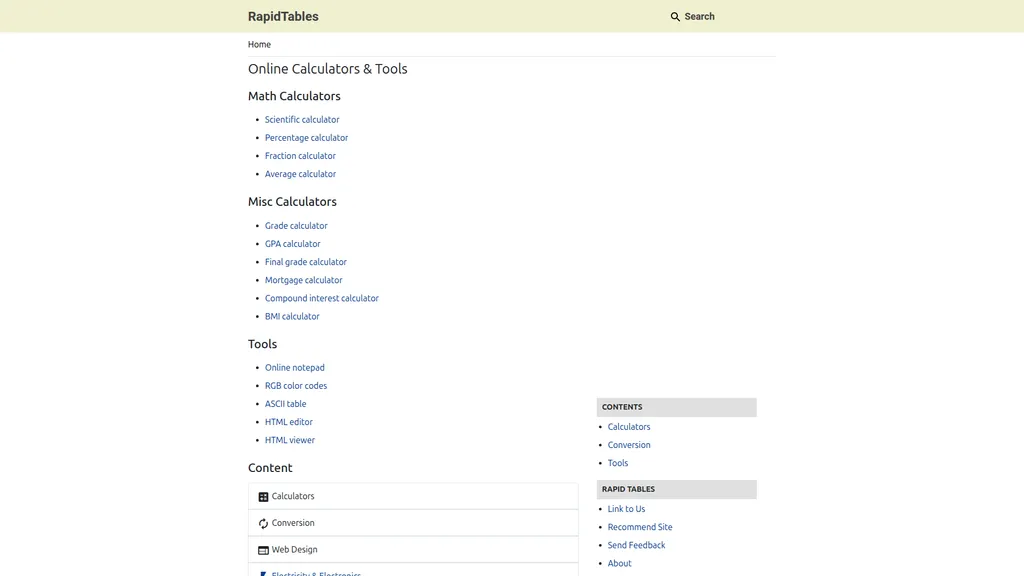Click the RAPID TABLES sidebar header
1024x576 pixels.
(677, 489)
